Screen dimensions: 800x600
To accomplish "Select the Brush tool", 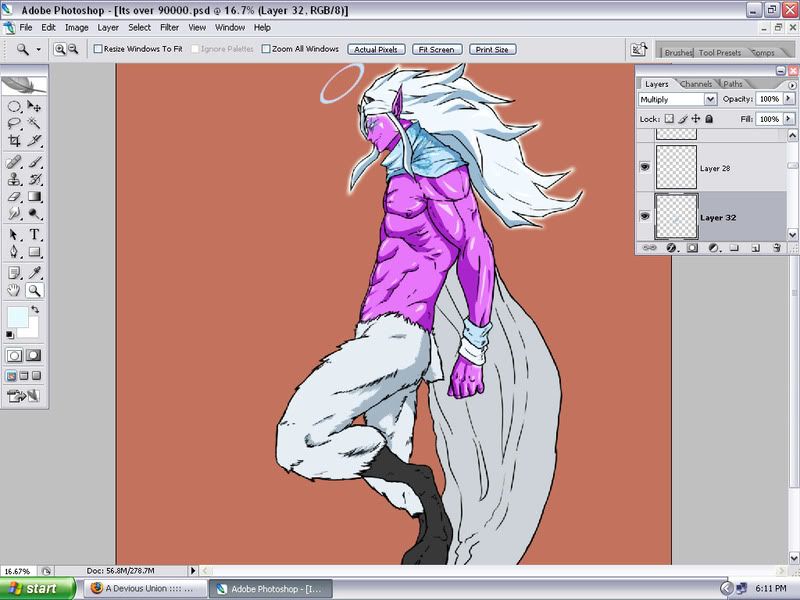I will tap(34, 162).
